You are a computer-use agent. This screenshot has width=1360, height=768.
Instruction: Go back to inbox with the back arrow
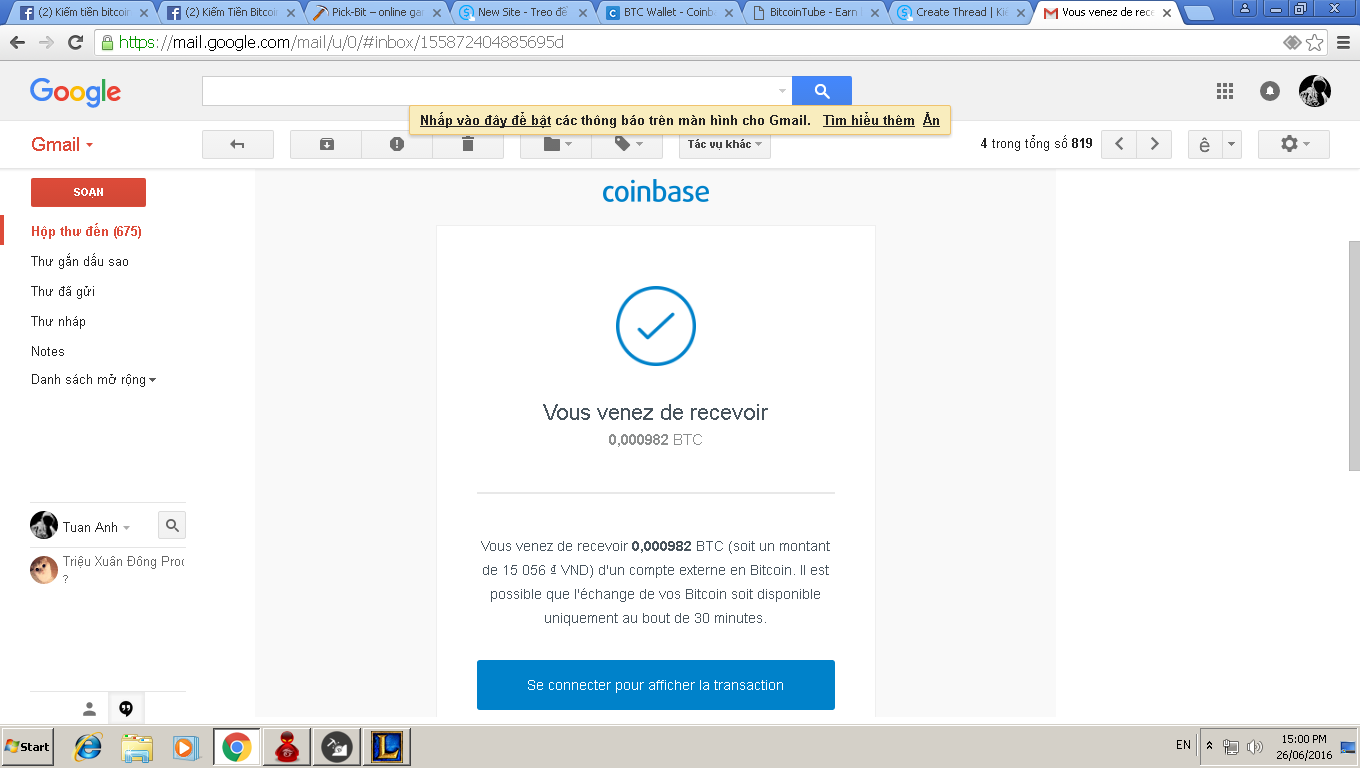click(x=237, y=144)
